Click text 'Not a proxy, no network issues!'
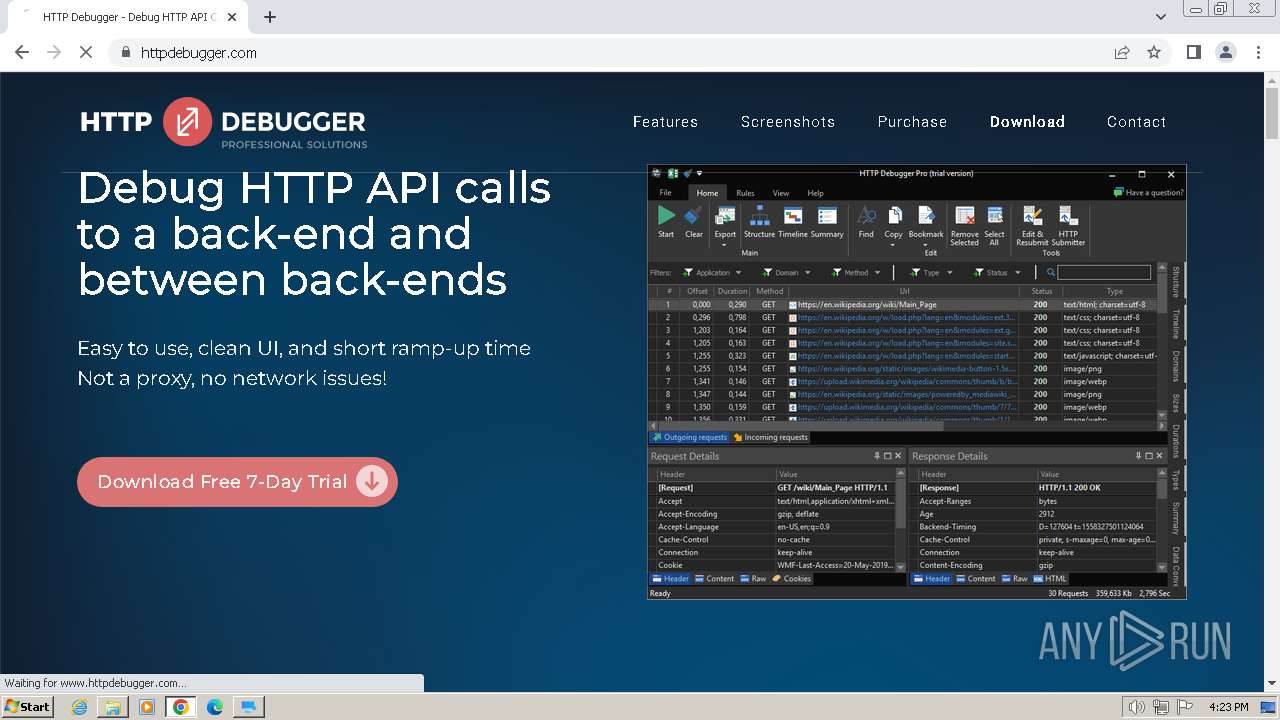The height and width of the screenshot is (720, 1280). pos(232,379)
